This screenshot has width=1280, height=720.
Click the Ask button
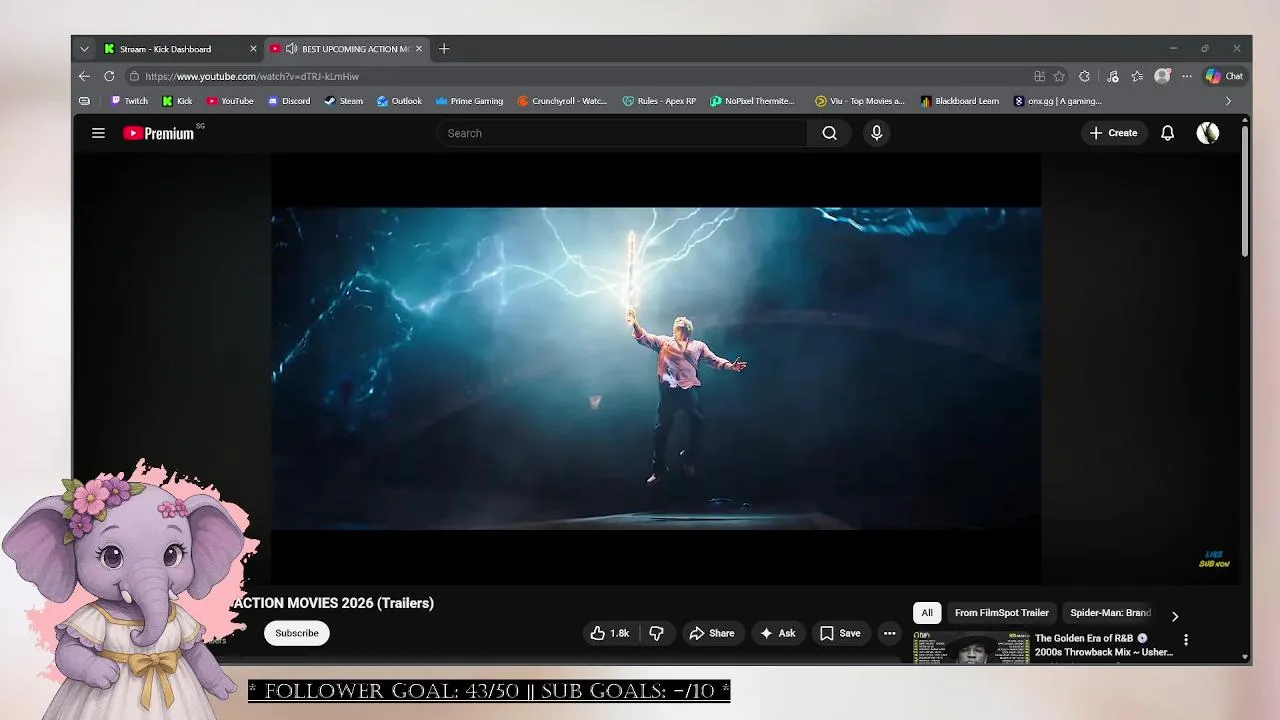click(x=778, y=633)
